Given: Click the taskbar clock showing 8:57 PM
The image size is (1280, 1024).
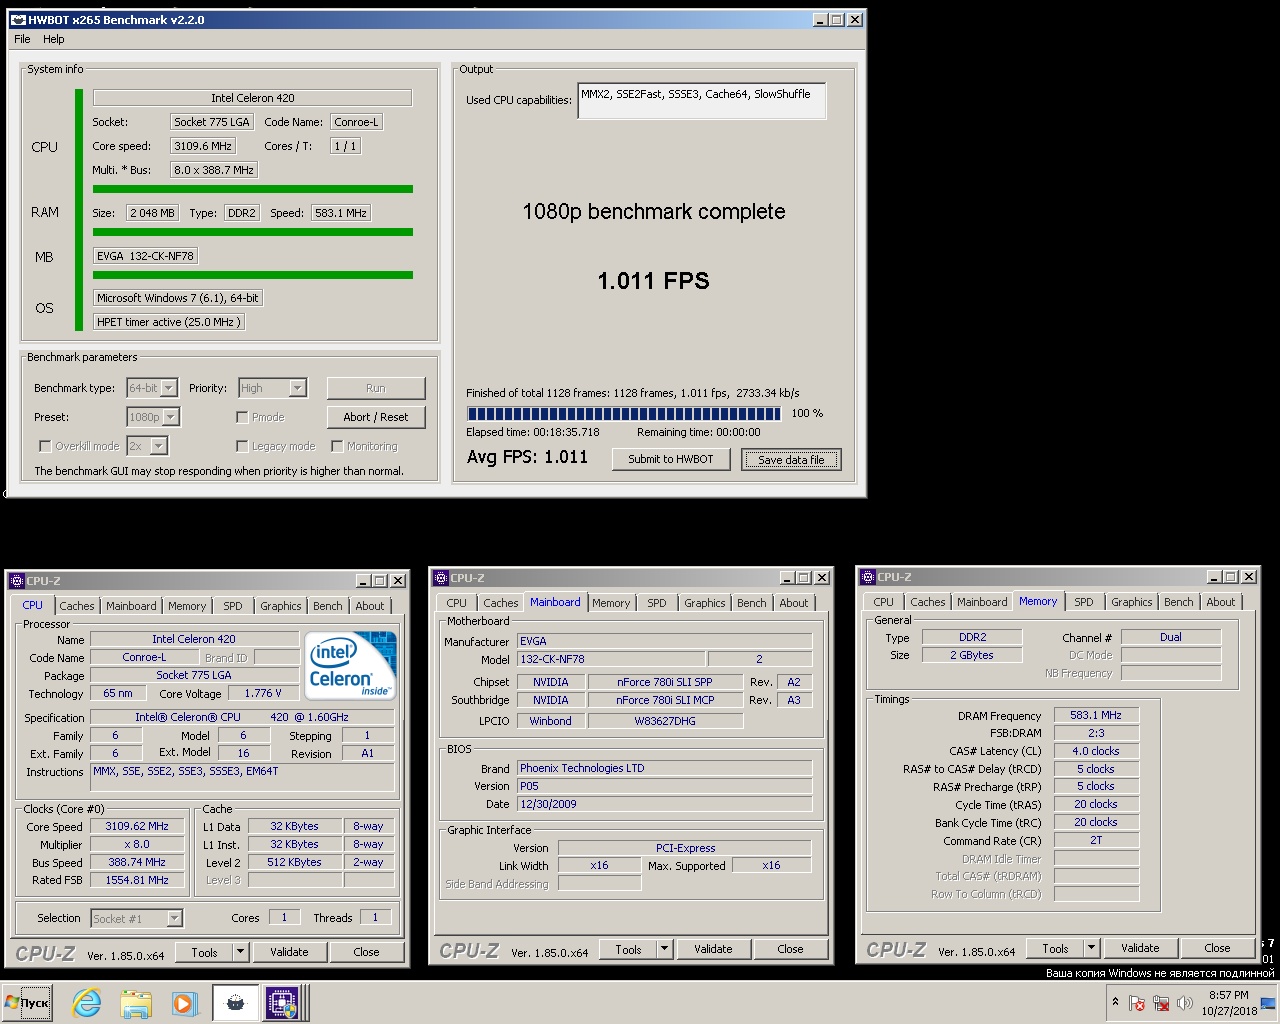Looking at the screenshot, I should click(1229, 1003).
